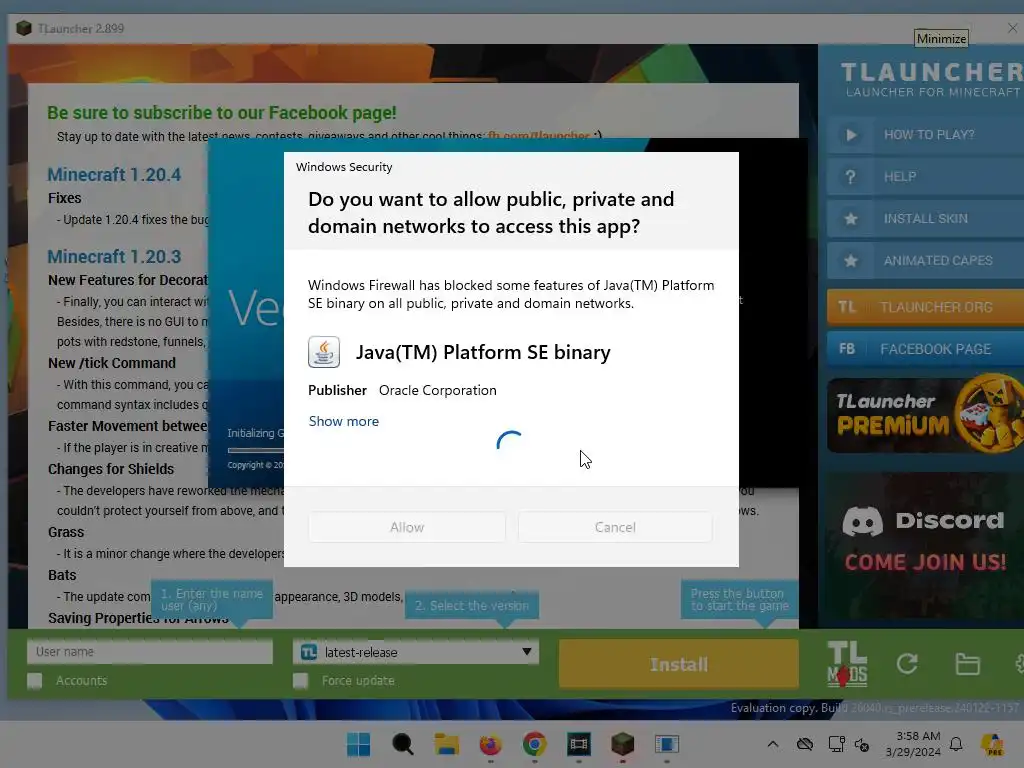Screen dimensions: 1024x768
Task: Click the network display tray icon
Action: [836, 744]
